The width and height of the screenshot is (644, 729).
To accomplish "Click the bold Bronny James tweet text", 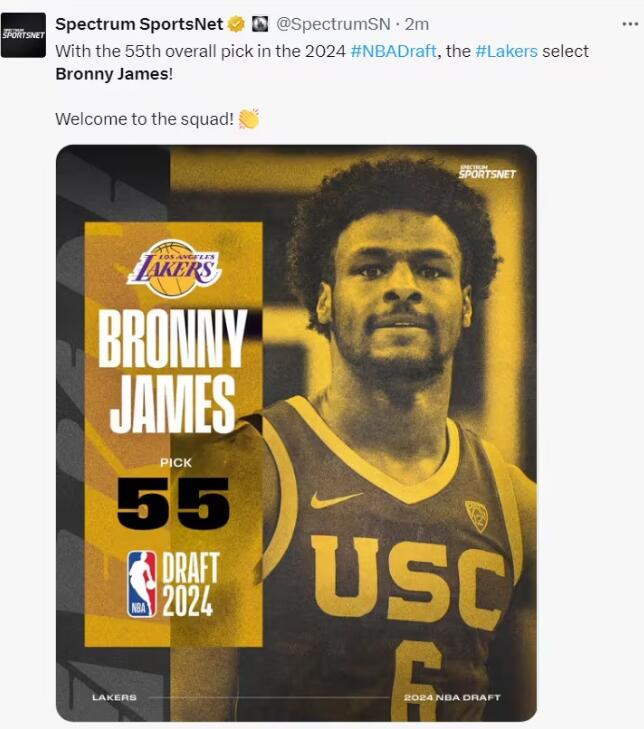I will click(x=113, y=74).
